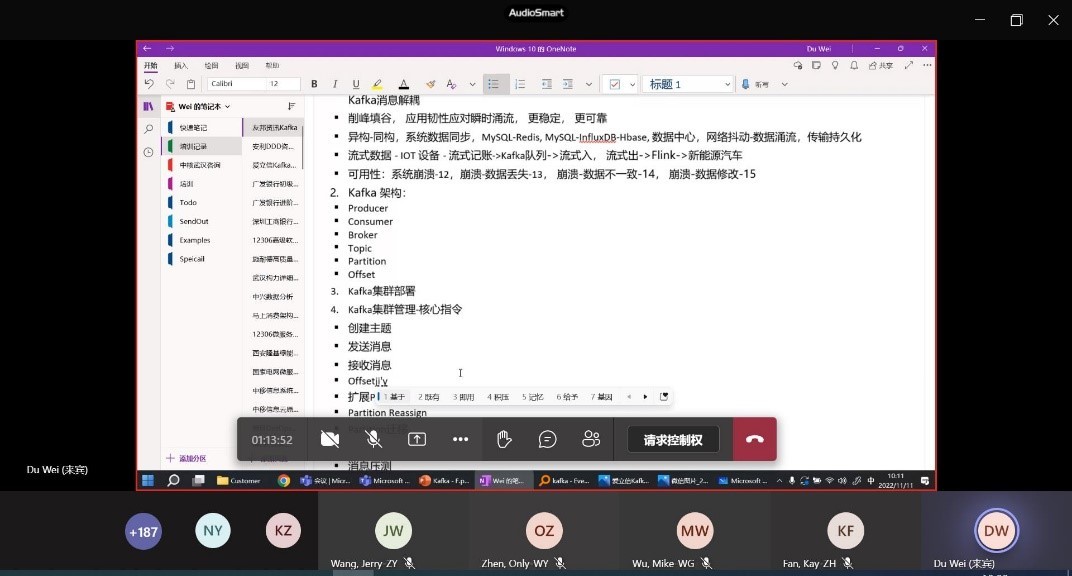Show the participants list
Image resolution: width=1072 pixels, height=576 pixels.
click(591, 439)
